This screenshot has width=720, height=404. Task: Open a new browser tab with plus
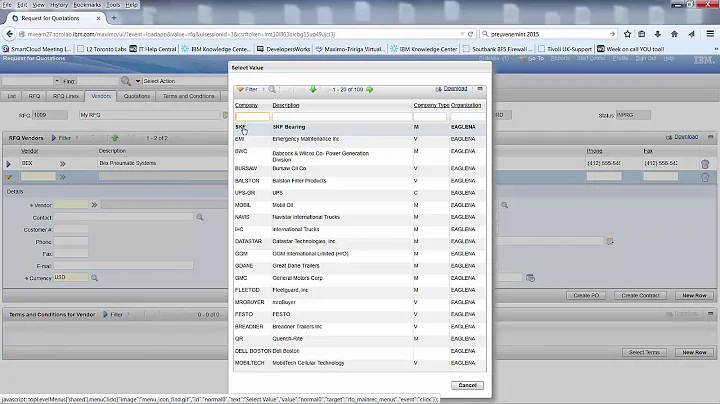click(114, 18)
